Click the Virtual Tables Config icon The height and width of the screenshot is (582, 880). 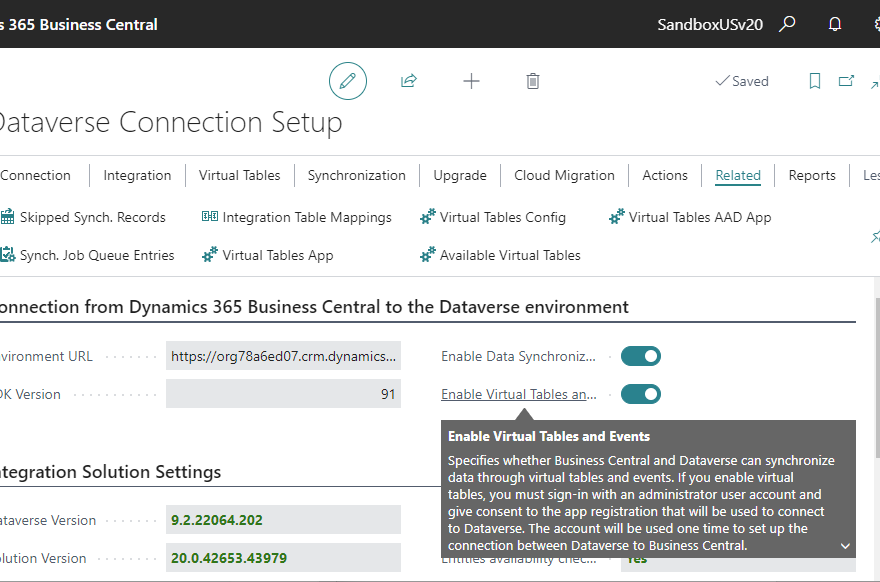428,217
